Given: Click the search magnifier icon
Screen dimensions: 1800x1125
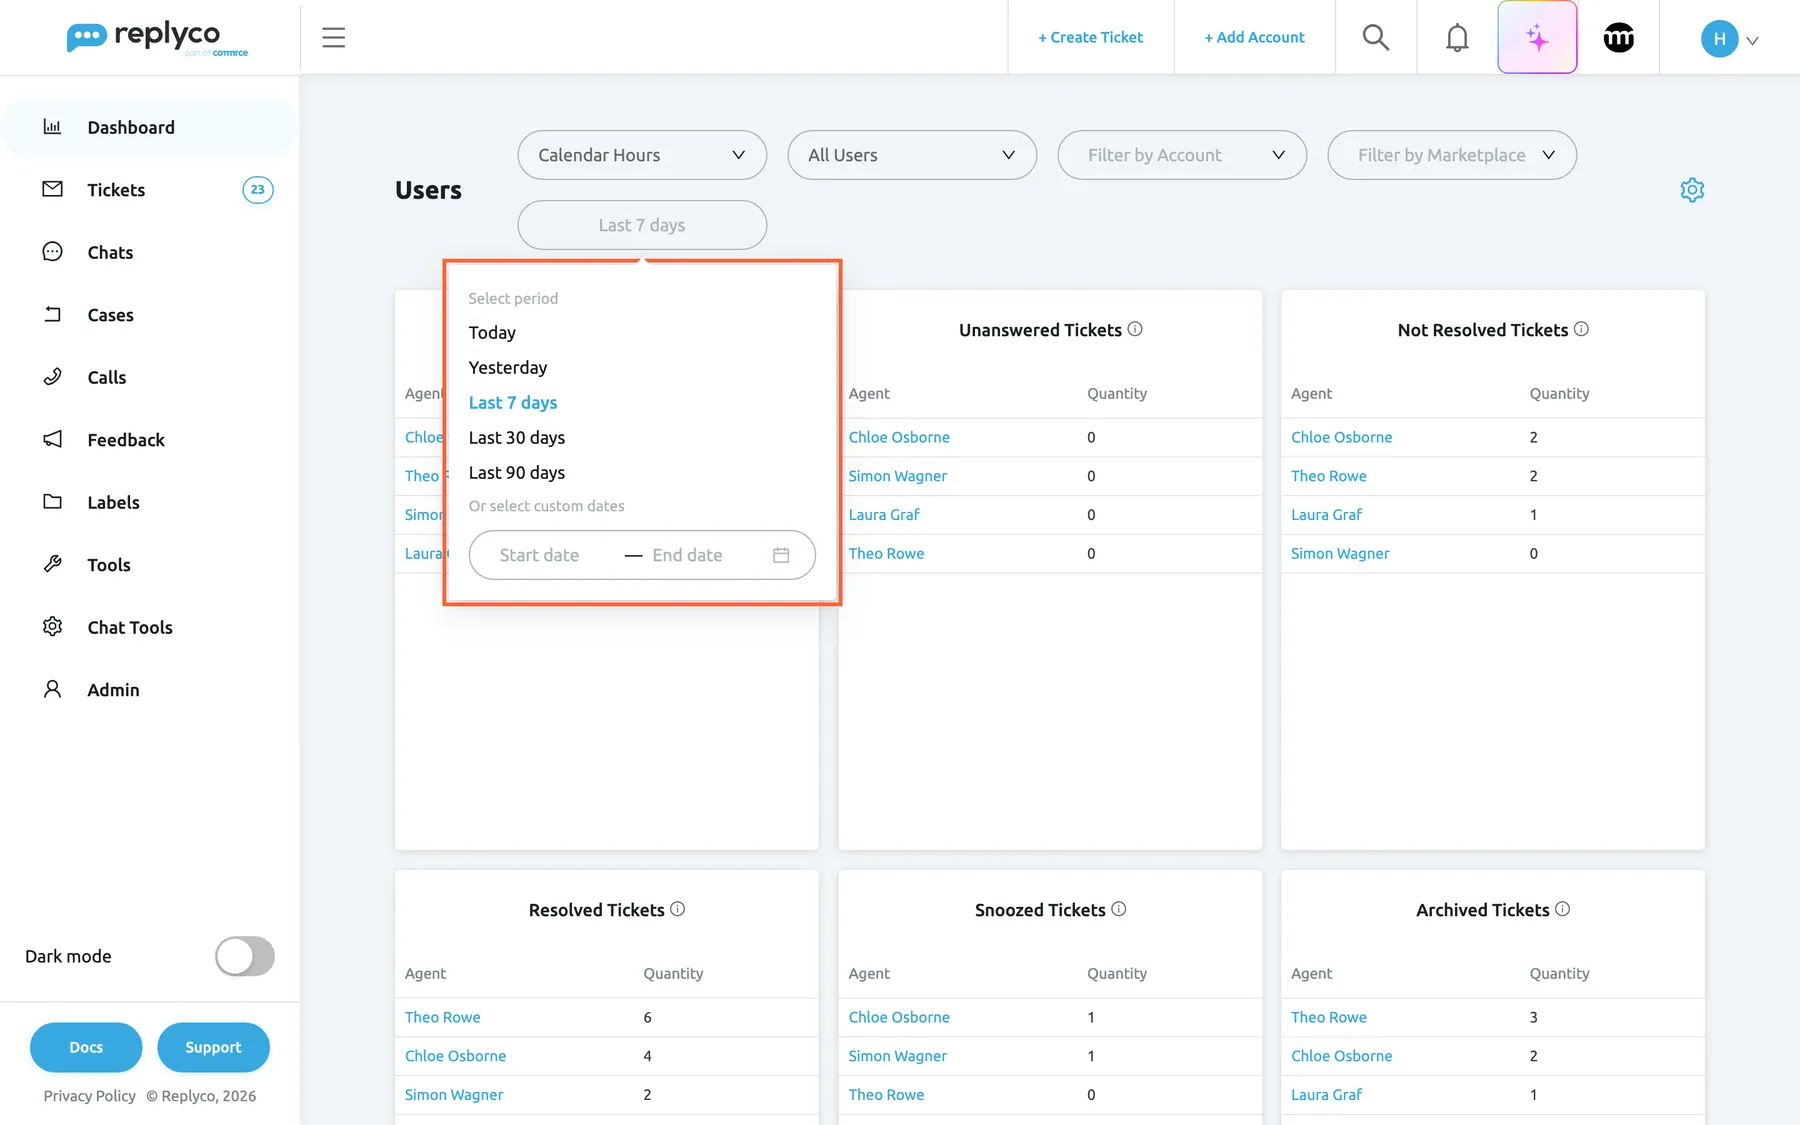Looking at the screenshot, I should [x=1376, y=38].
